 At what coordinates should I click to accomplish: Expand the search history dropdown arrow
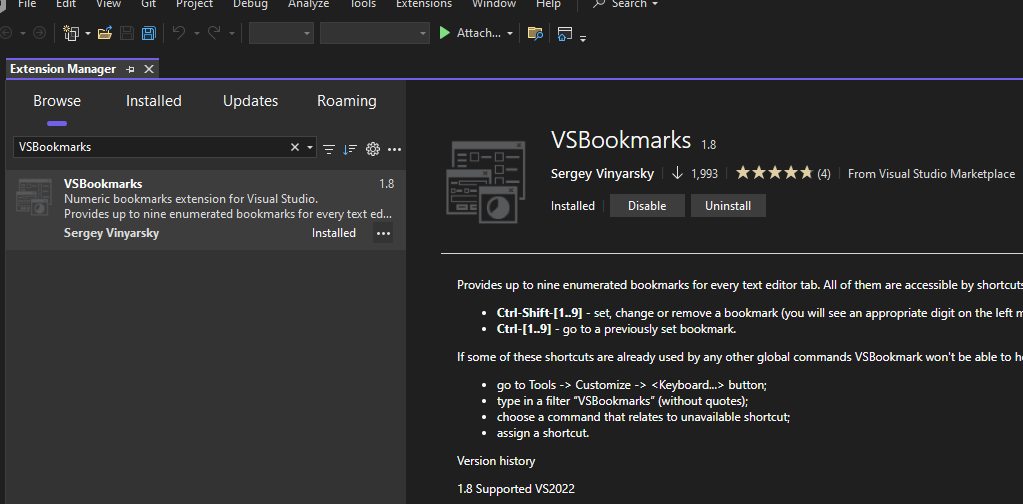coord(310,148)
